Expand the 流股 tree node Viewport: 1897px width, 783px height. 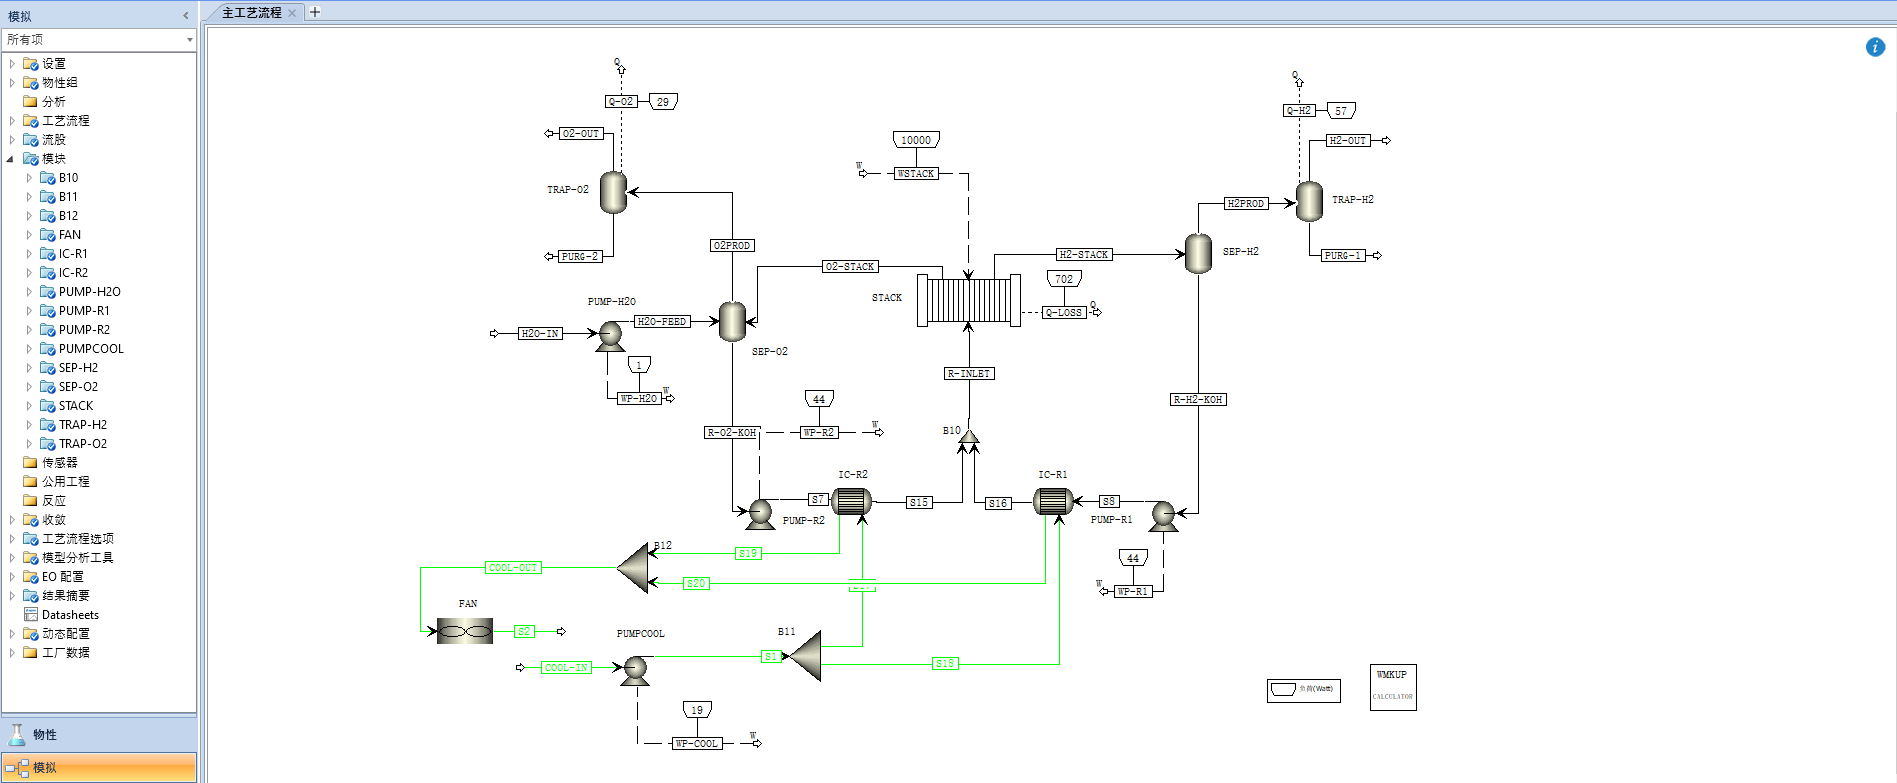click(x=12, y=140)
